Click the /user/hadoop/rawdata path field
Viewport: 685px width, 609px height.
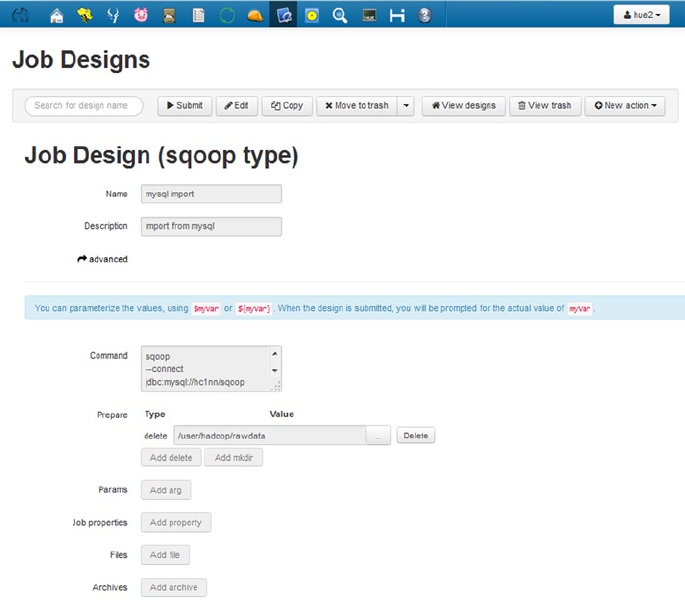click(270, 436)
